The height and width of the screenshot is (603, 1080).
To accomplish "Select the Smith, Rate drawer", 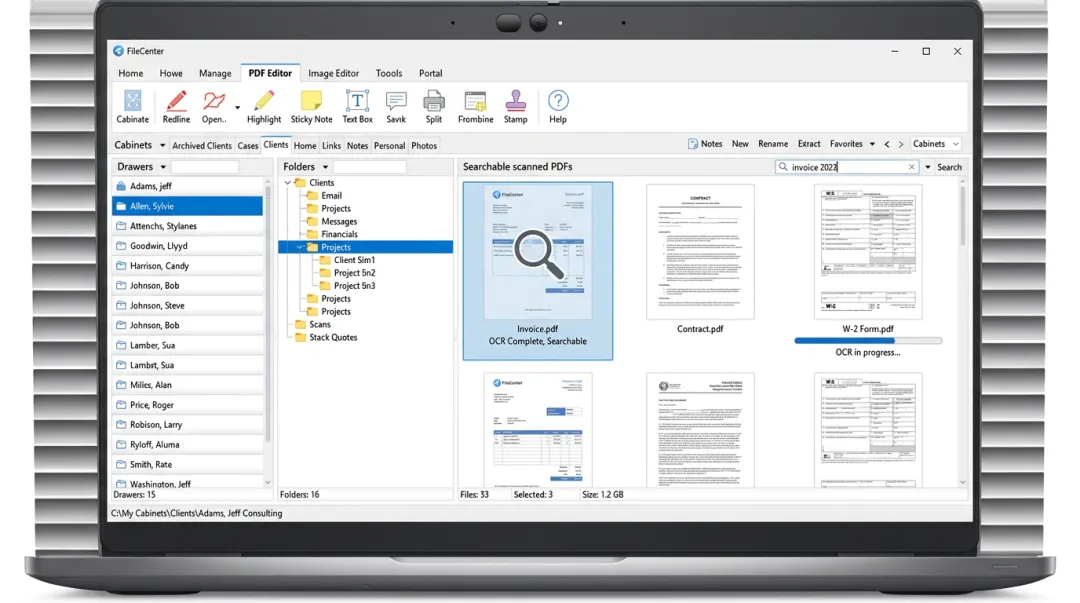I will [x=187, y=465].
